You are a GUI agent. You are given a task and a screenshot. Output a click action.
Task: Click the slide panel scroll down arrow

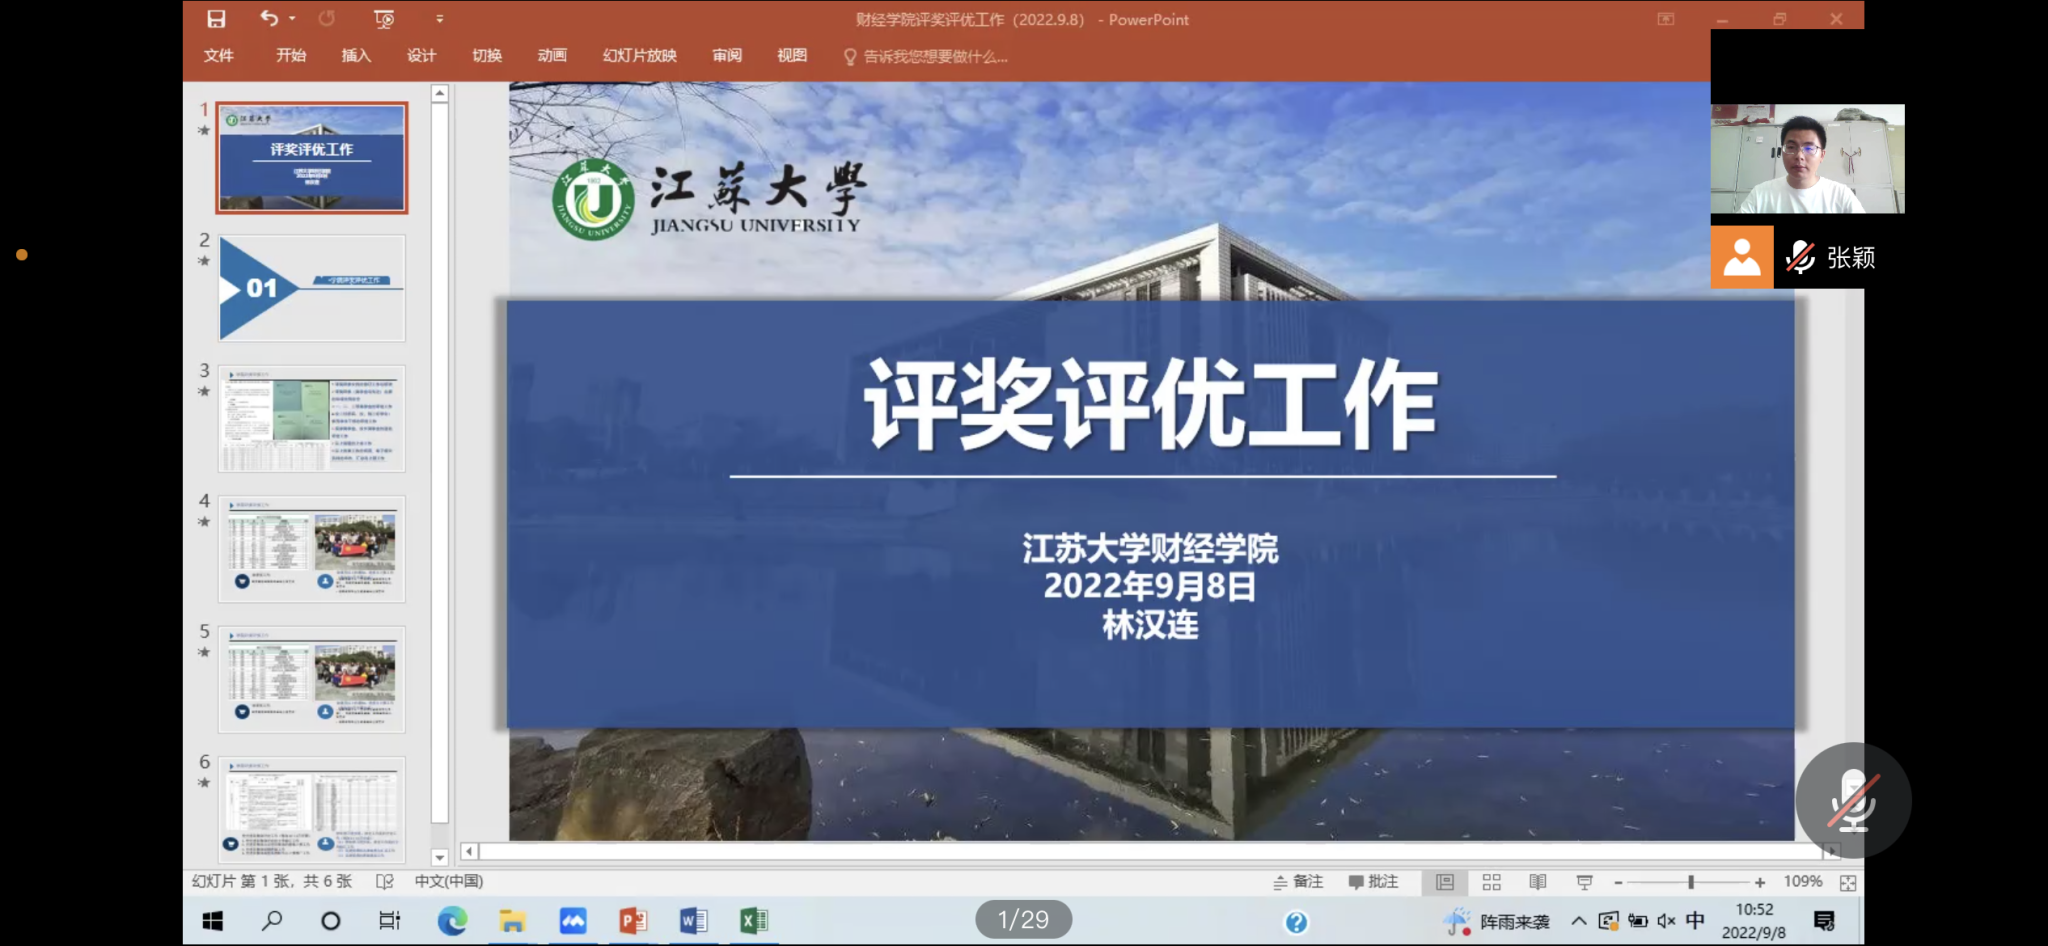click(x=440, y=857)
